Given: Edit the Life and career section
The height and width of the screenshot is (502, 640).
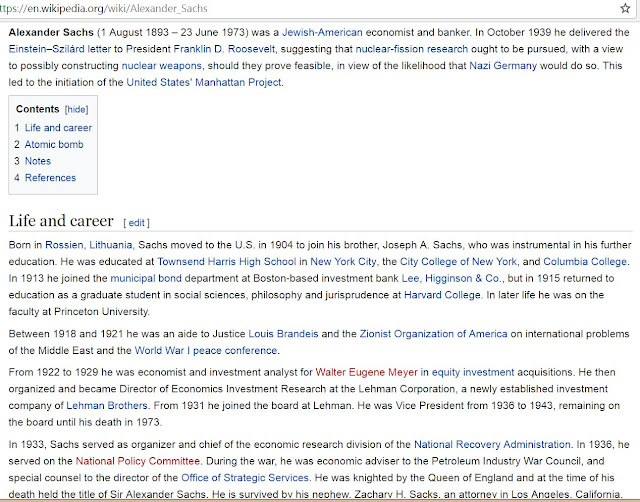Looking at the screenshot, I should click(136, 223).
